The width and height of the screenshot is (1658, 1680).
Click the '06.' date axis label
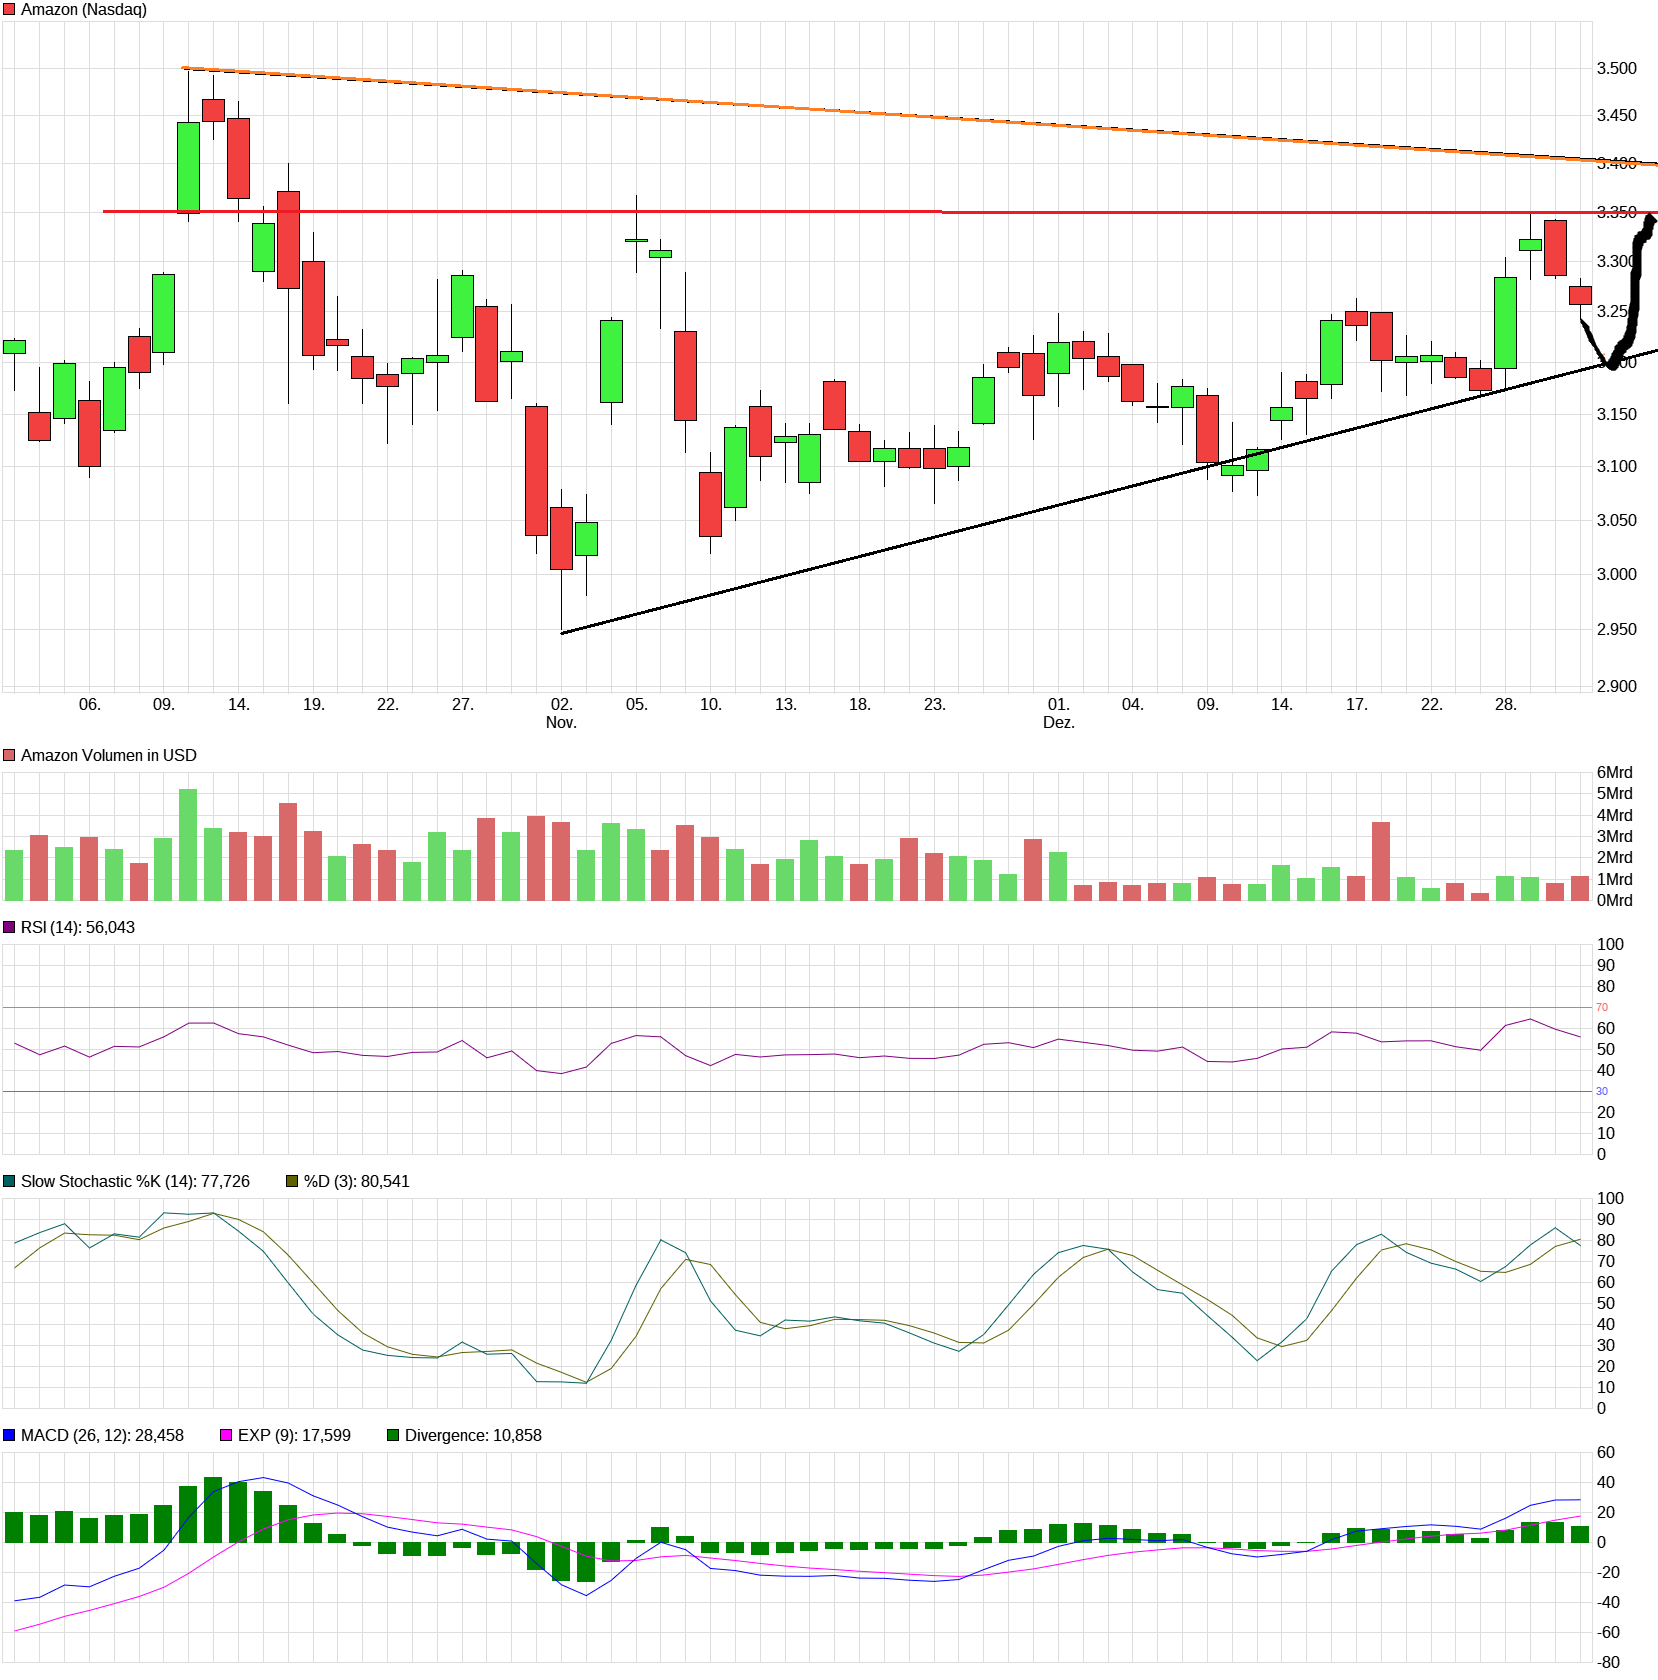[90, 704]
